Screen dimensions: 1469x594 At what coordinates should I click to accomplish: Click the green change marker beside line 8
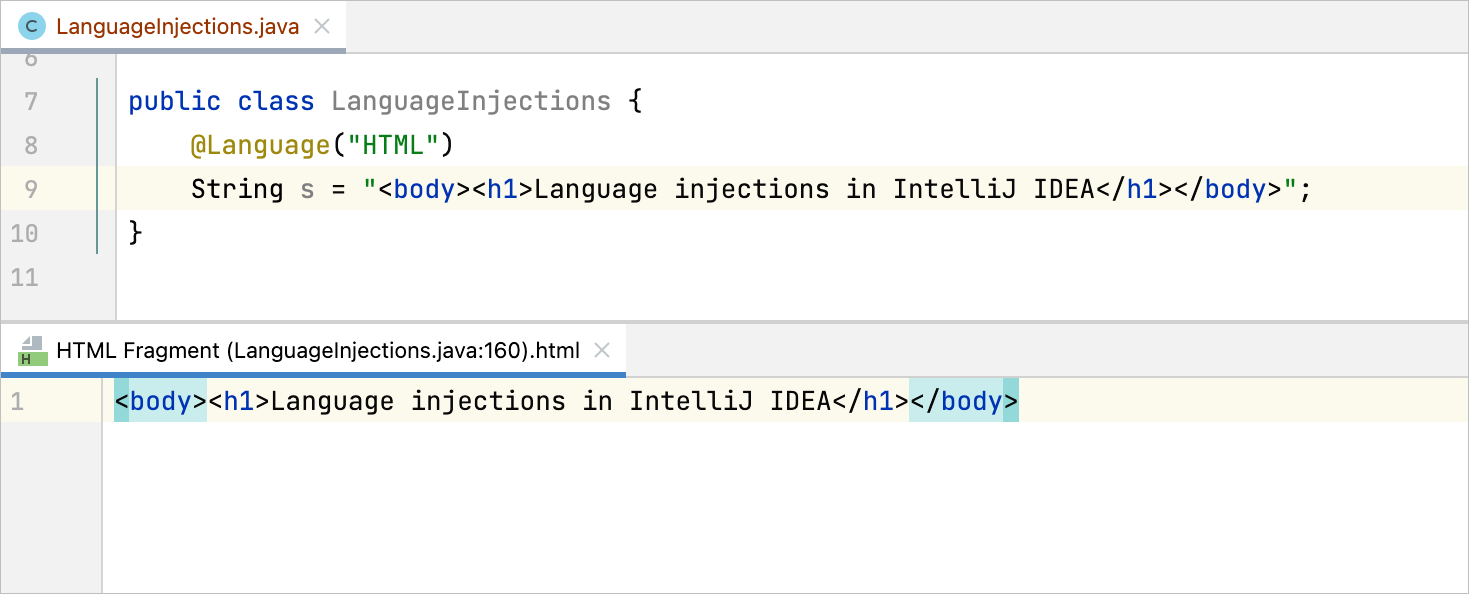pos(97,145)
